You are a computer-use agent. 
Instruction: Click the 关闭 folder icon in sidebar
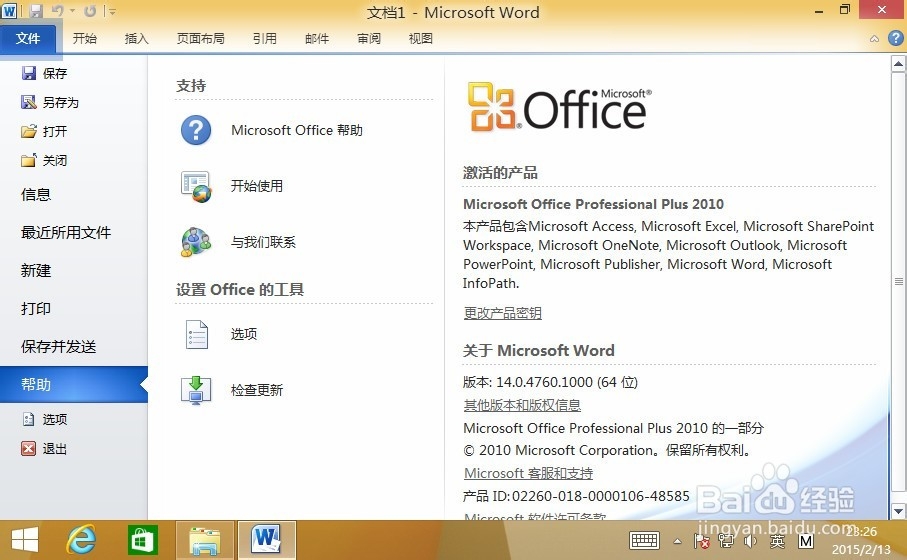pos(28,160)
